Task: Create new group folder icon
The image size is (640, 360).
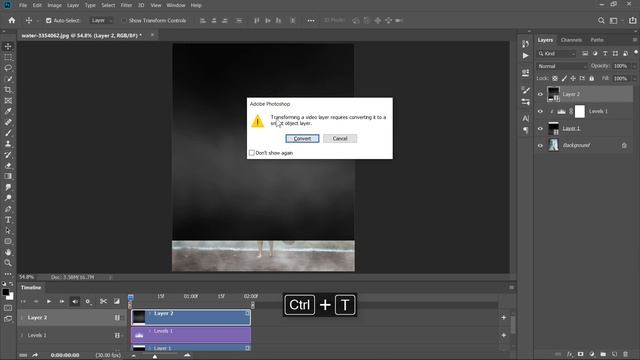Action: (x=603, y=354)
